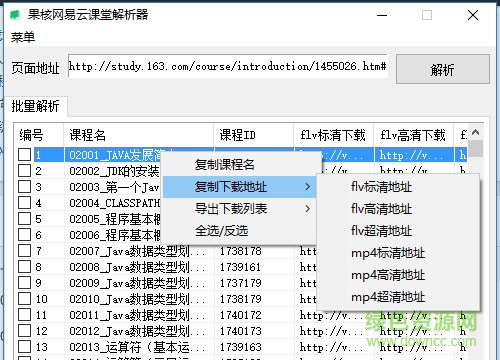Select course 02001_JAVA发展 row
This screenshot has width=500, height=360.
click(x=115, y=155)
